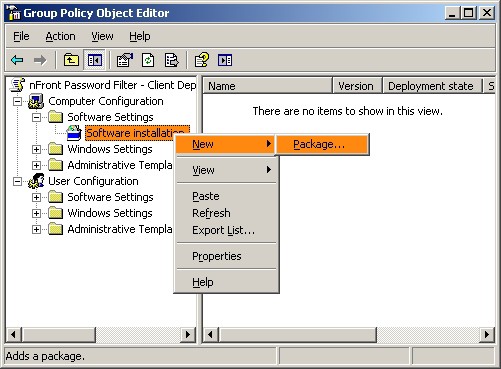Sort by the Version column header
The image size is (501, 369).
click(x=357, y=86)
